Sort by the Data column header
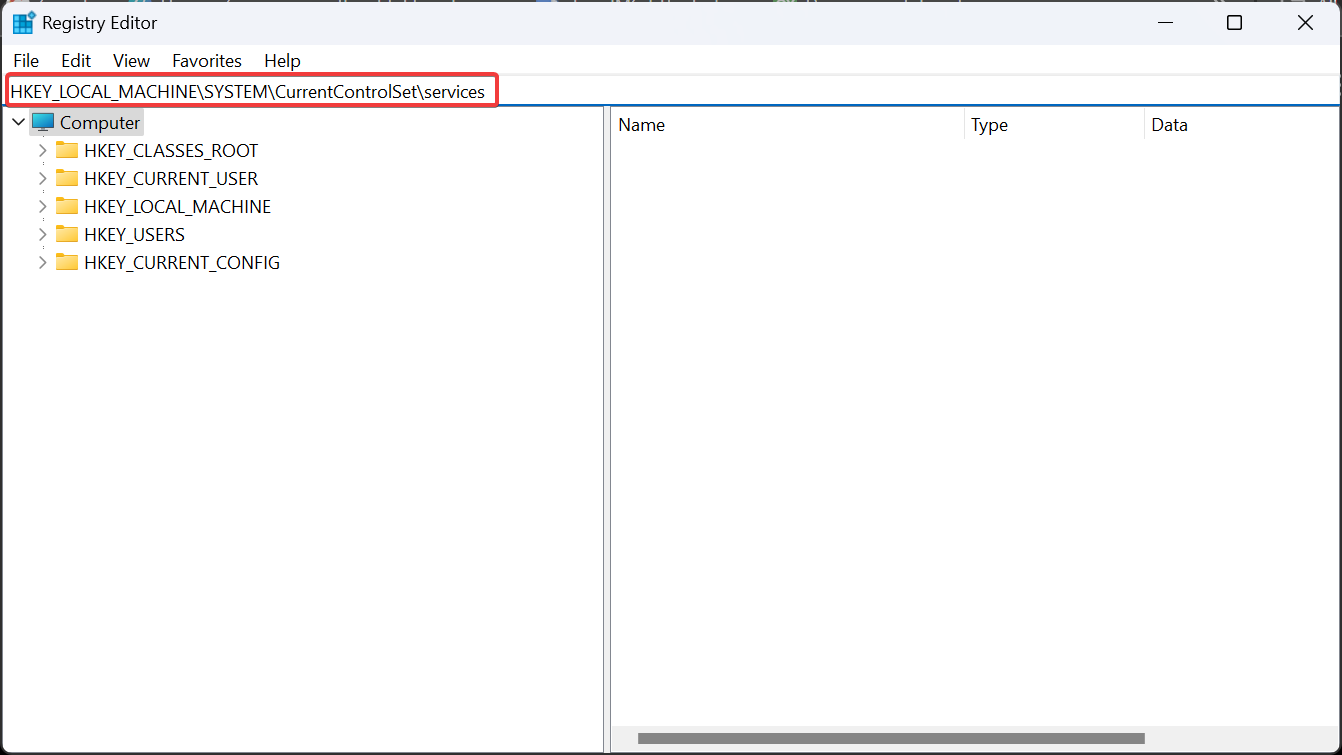This screenshot has width=1342, height=755. pos(1242,125)
